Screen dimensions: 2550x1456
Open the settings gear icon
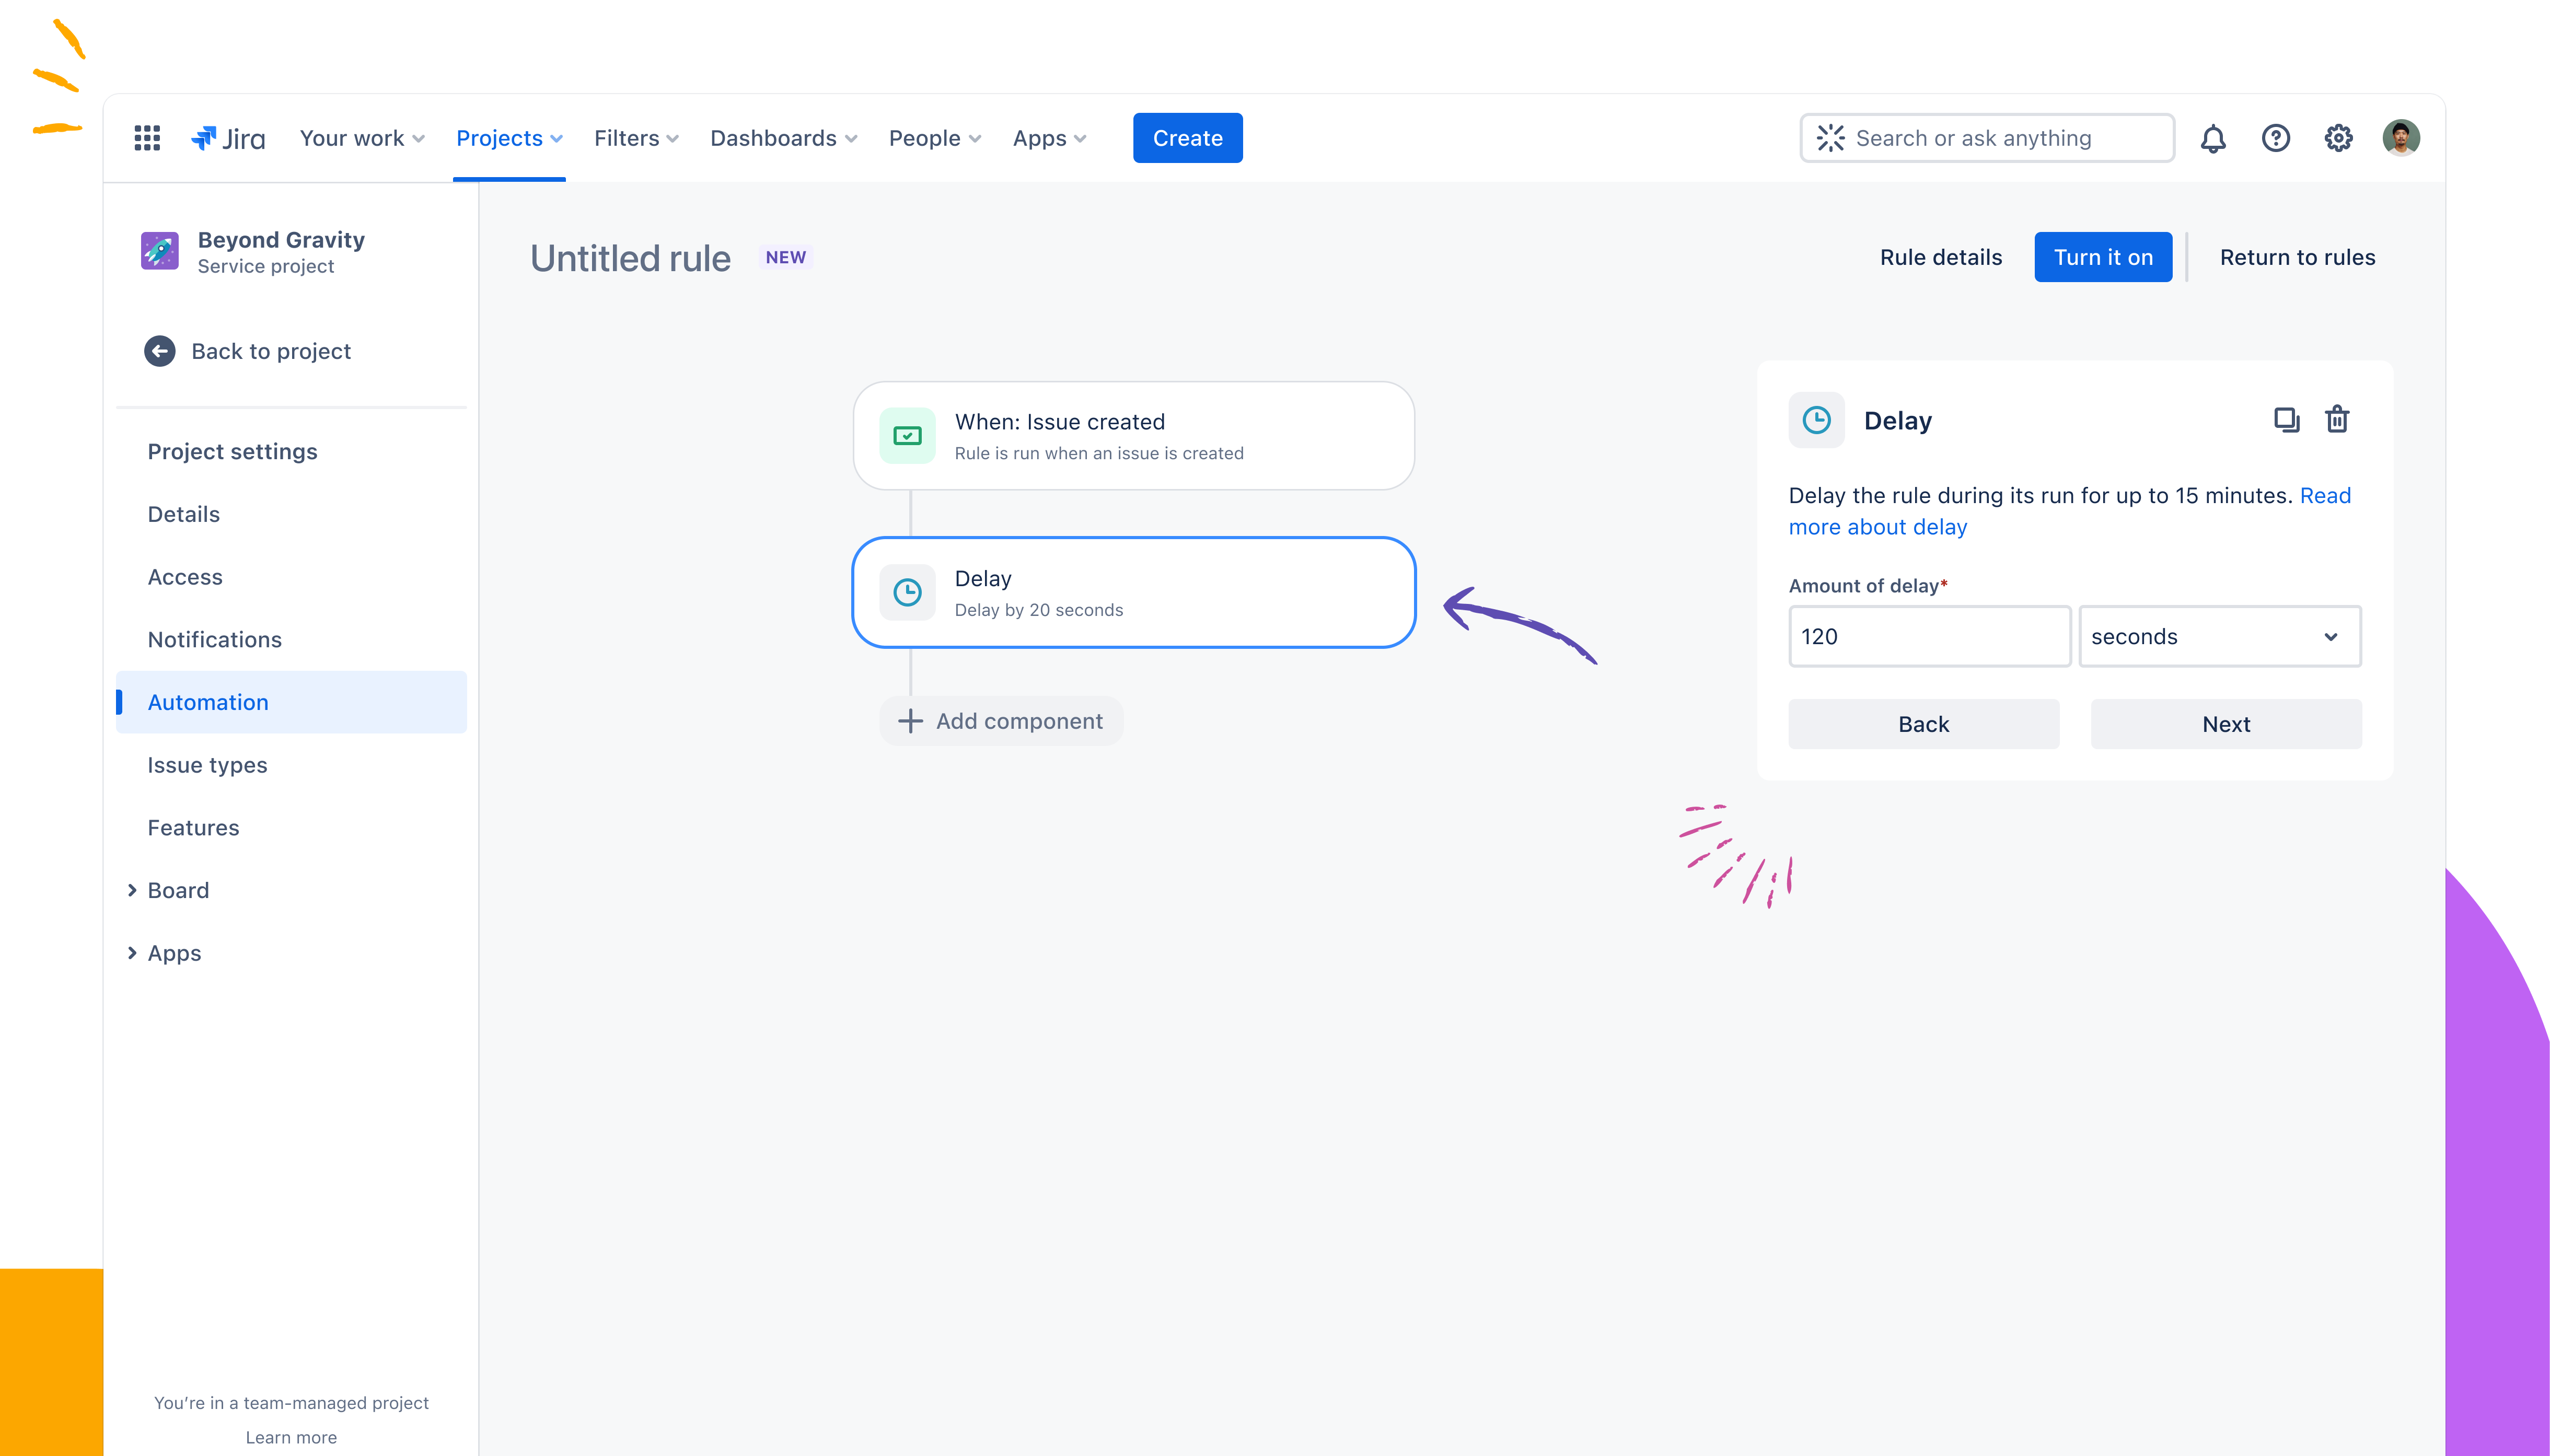(2338, 138)
